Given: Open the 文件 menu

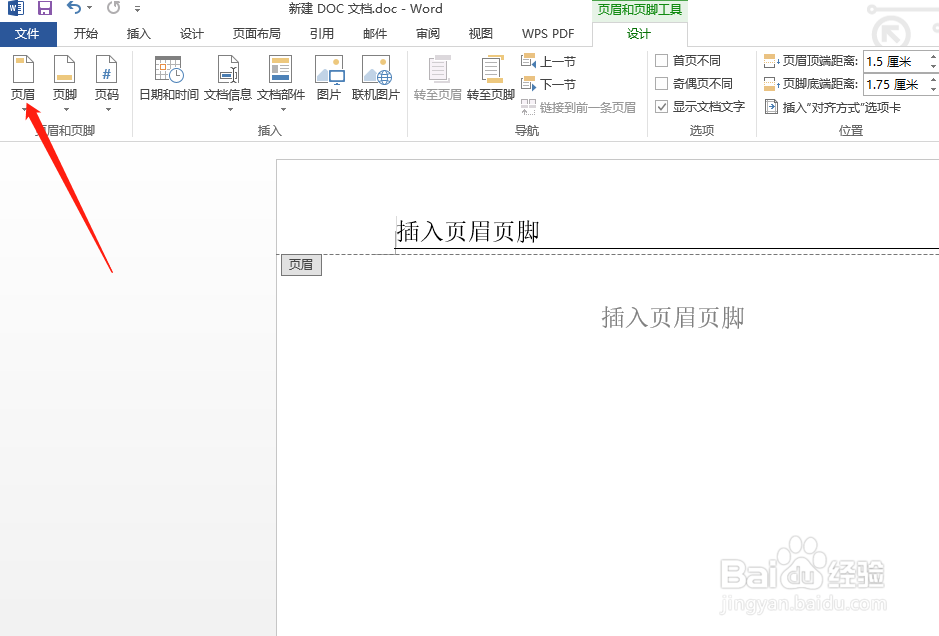Looking at the screenshot, I should (x=29, y=33).
